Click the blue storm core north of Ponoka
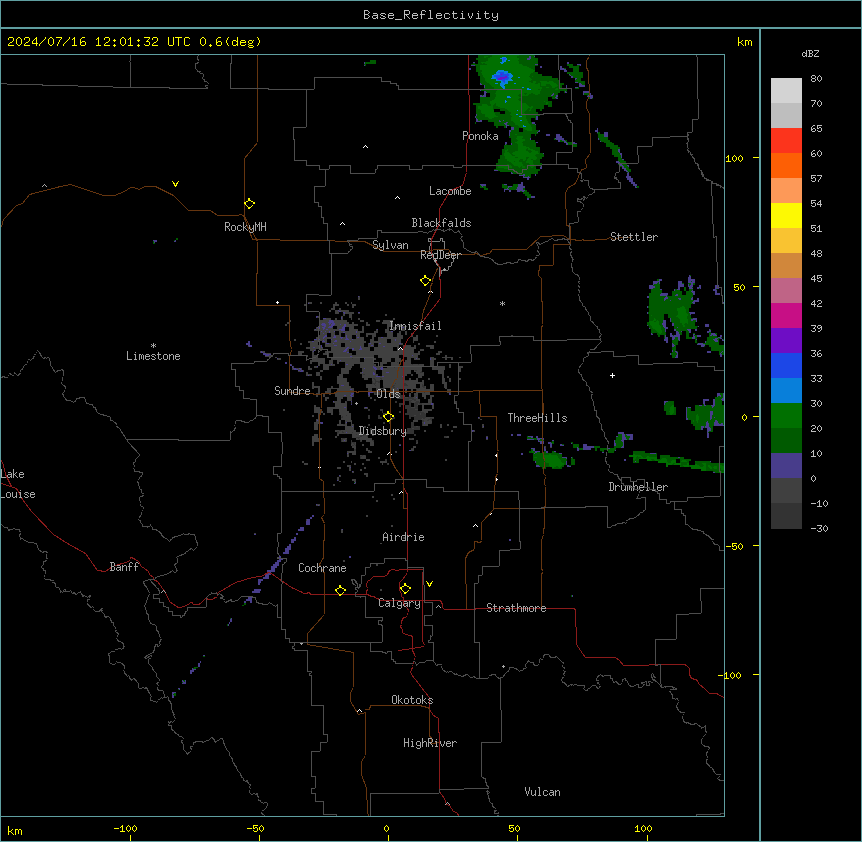The height and width of the screenshot is (842, 862). [501, 76]
